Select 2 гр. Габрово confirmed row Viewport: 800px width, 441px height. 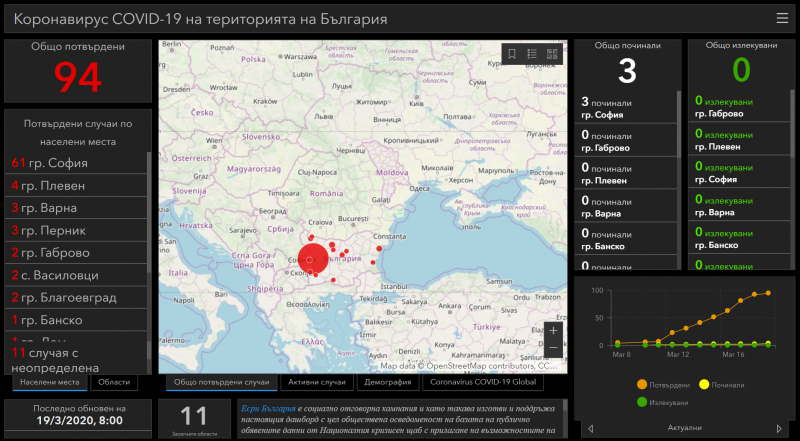(76, 253)
